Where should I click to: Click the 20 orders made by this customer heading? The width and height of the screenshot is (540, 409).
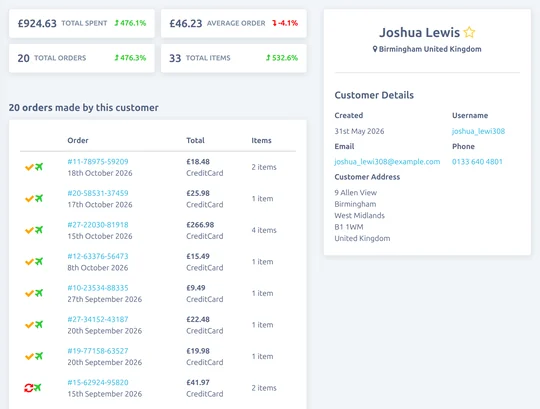tap(84, 108)
